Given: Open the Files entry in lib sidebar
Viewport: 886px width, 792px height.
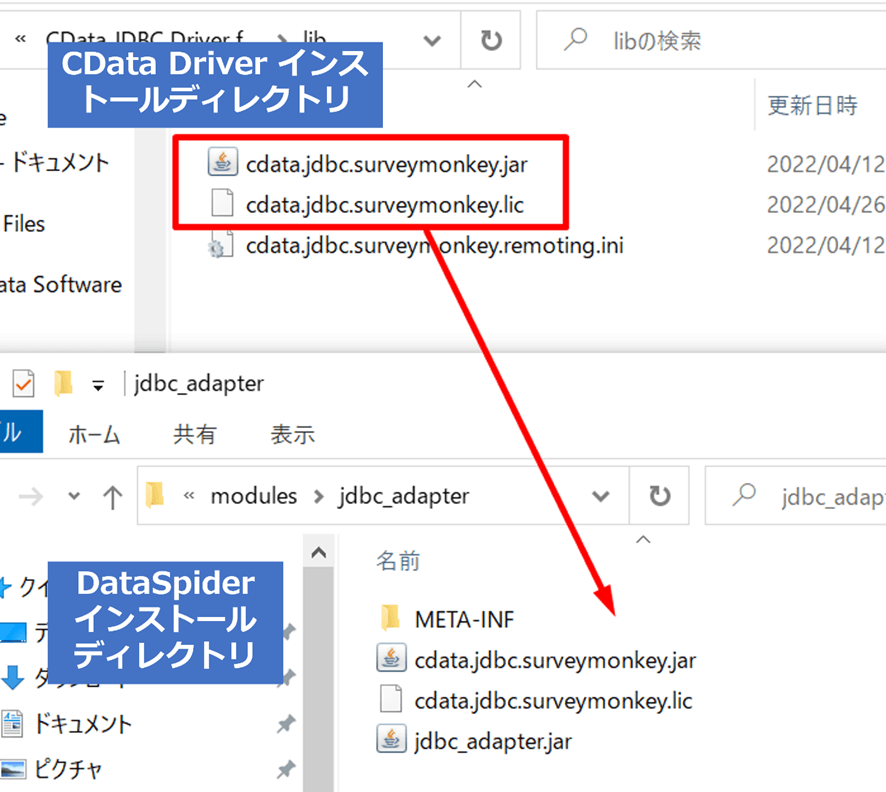Looking at the screenshot, I should 24,224.
